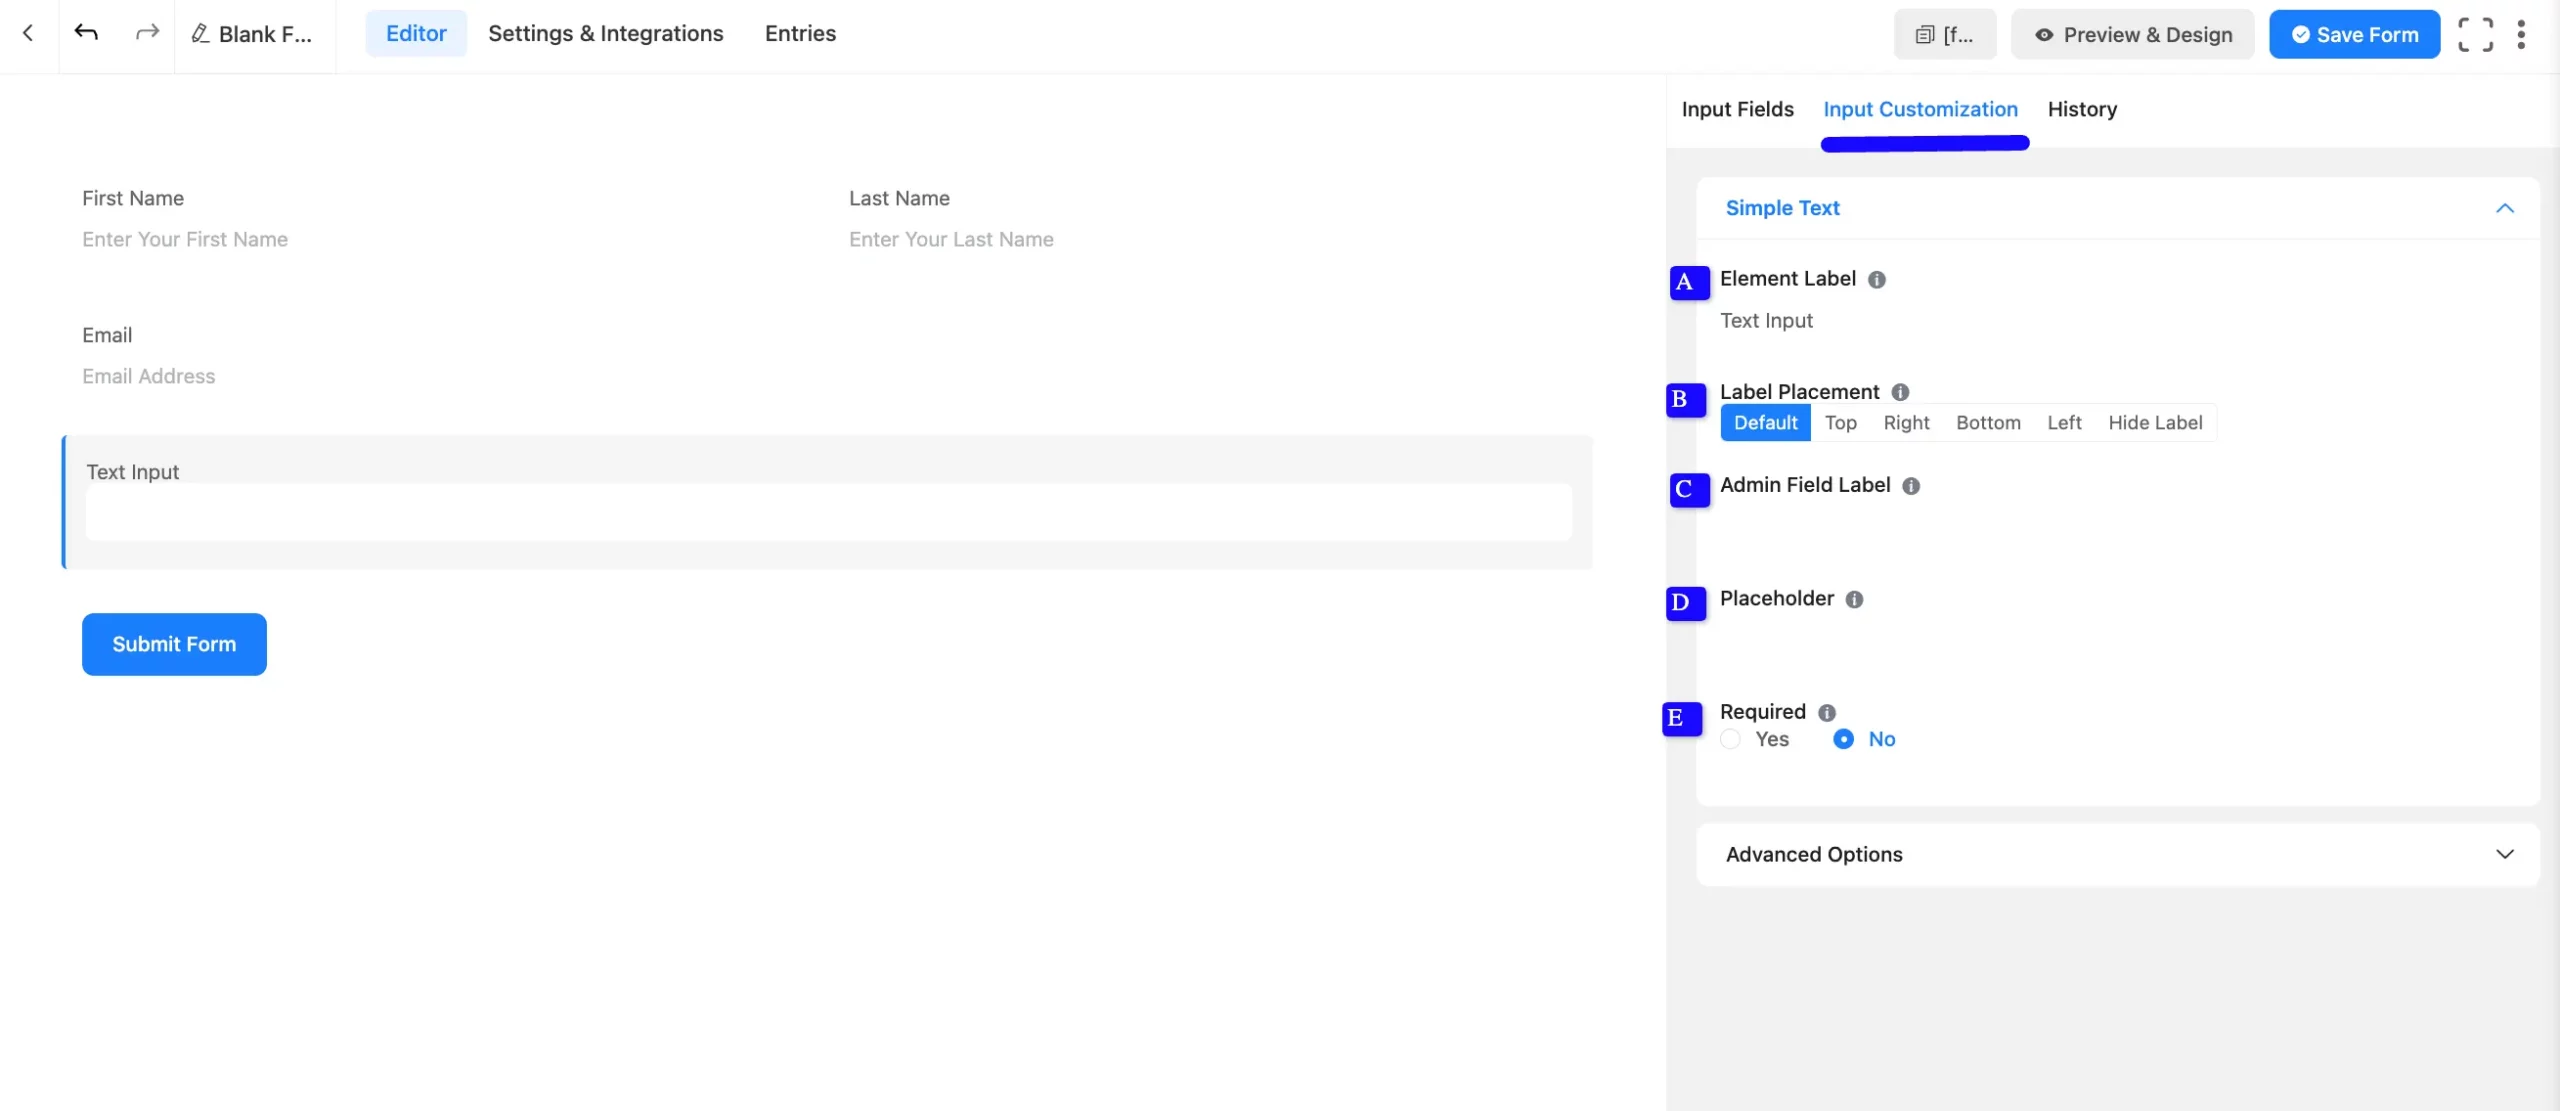
Task: Set label placement to Default
Action: pyautogui.click(x=1765, y=422)
